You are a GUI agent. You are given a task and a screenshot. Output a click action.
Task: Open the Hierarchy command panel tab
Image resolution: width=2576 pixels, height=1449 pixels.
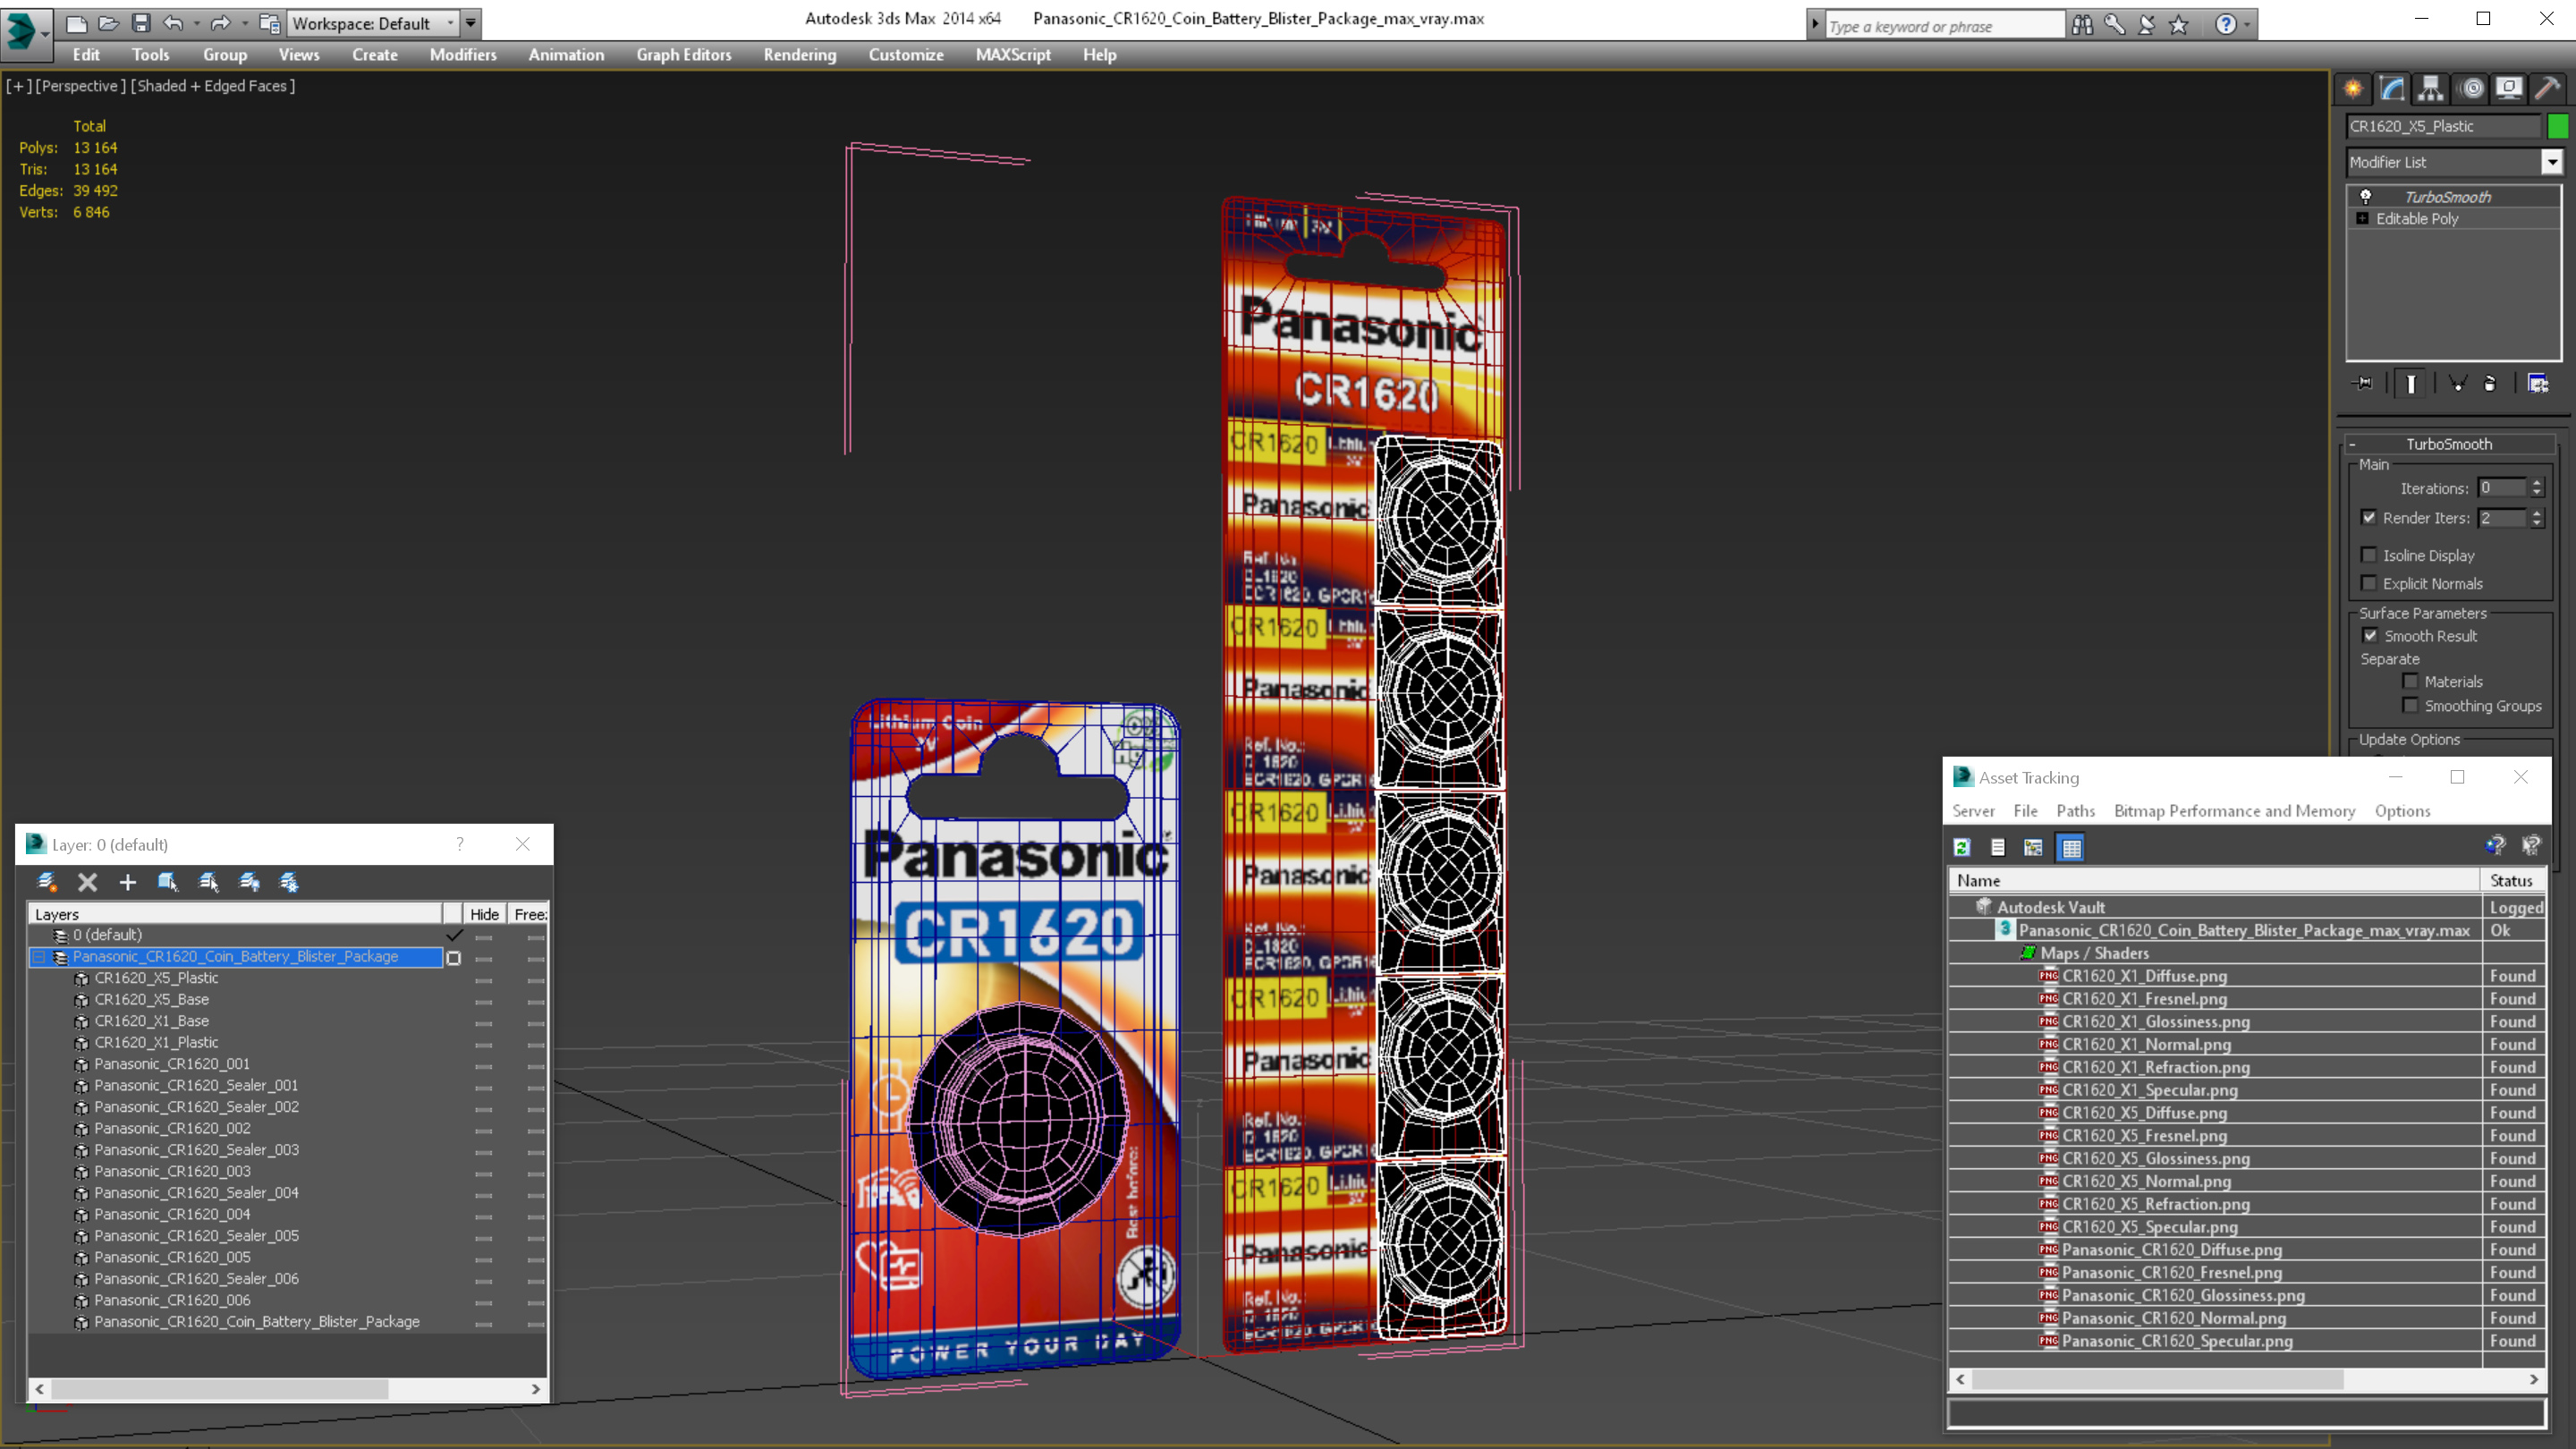(x=2431, y=88)
